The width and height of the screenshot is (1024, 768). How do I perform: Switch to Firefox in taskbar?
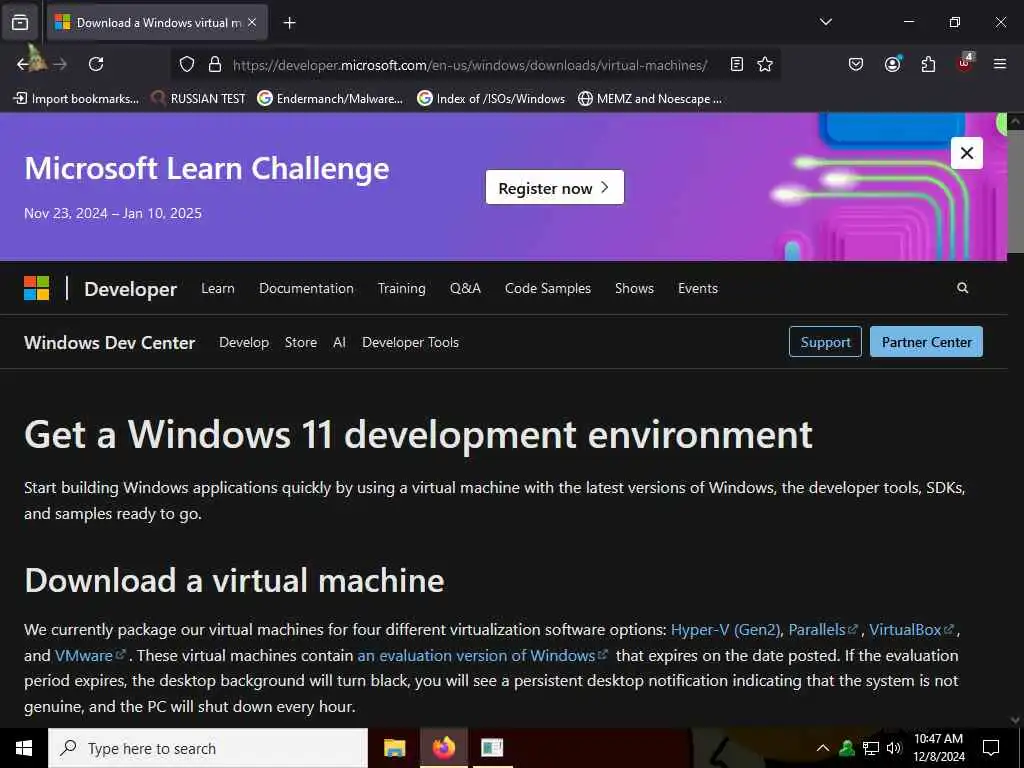tap(443, 748)
